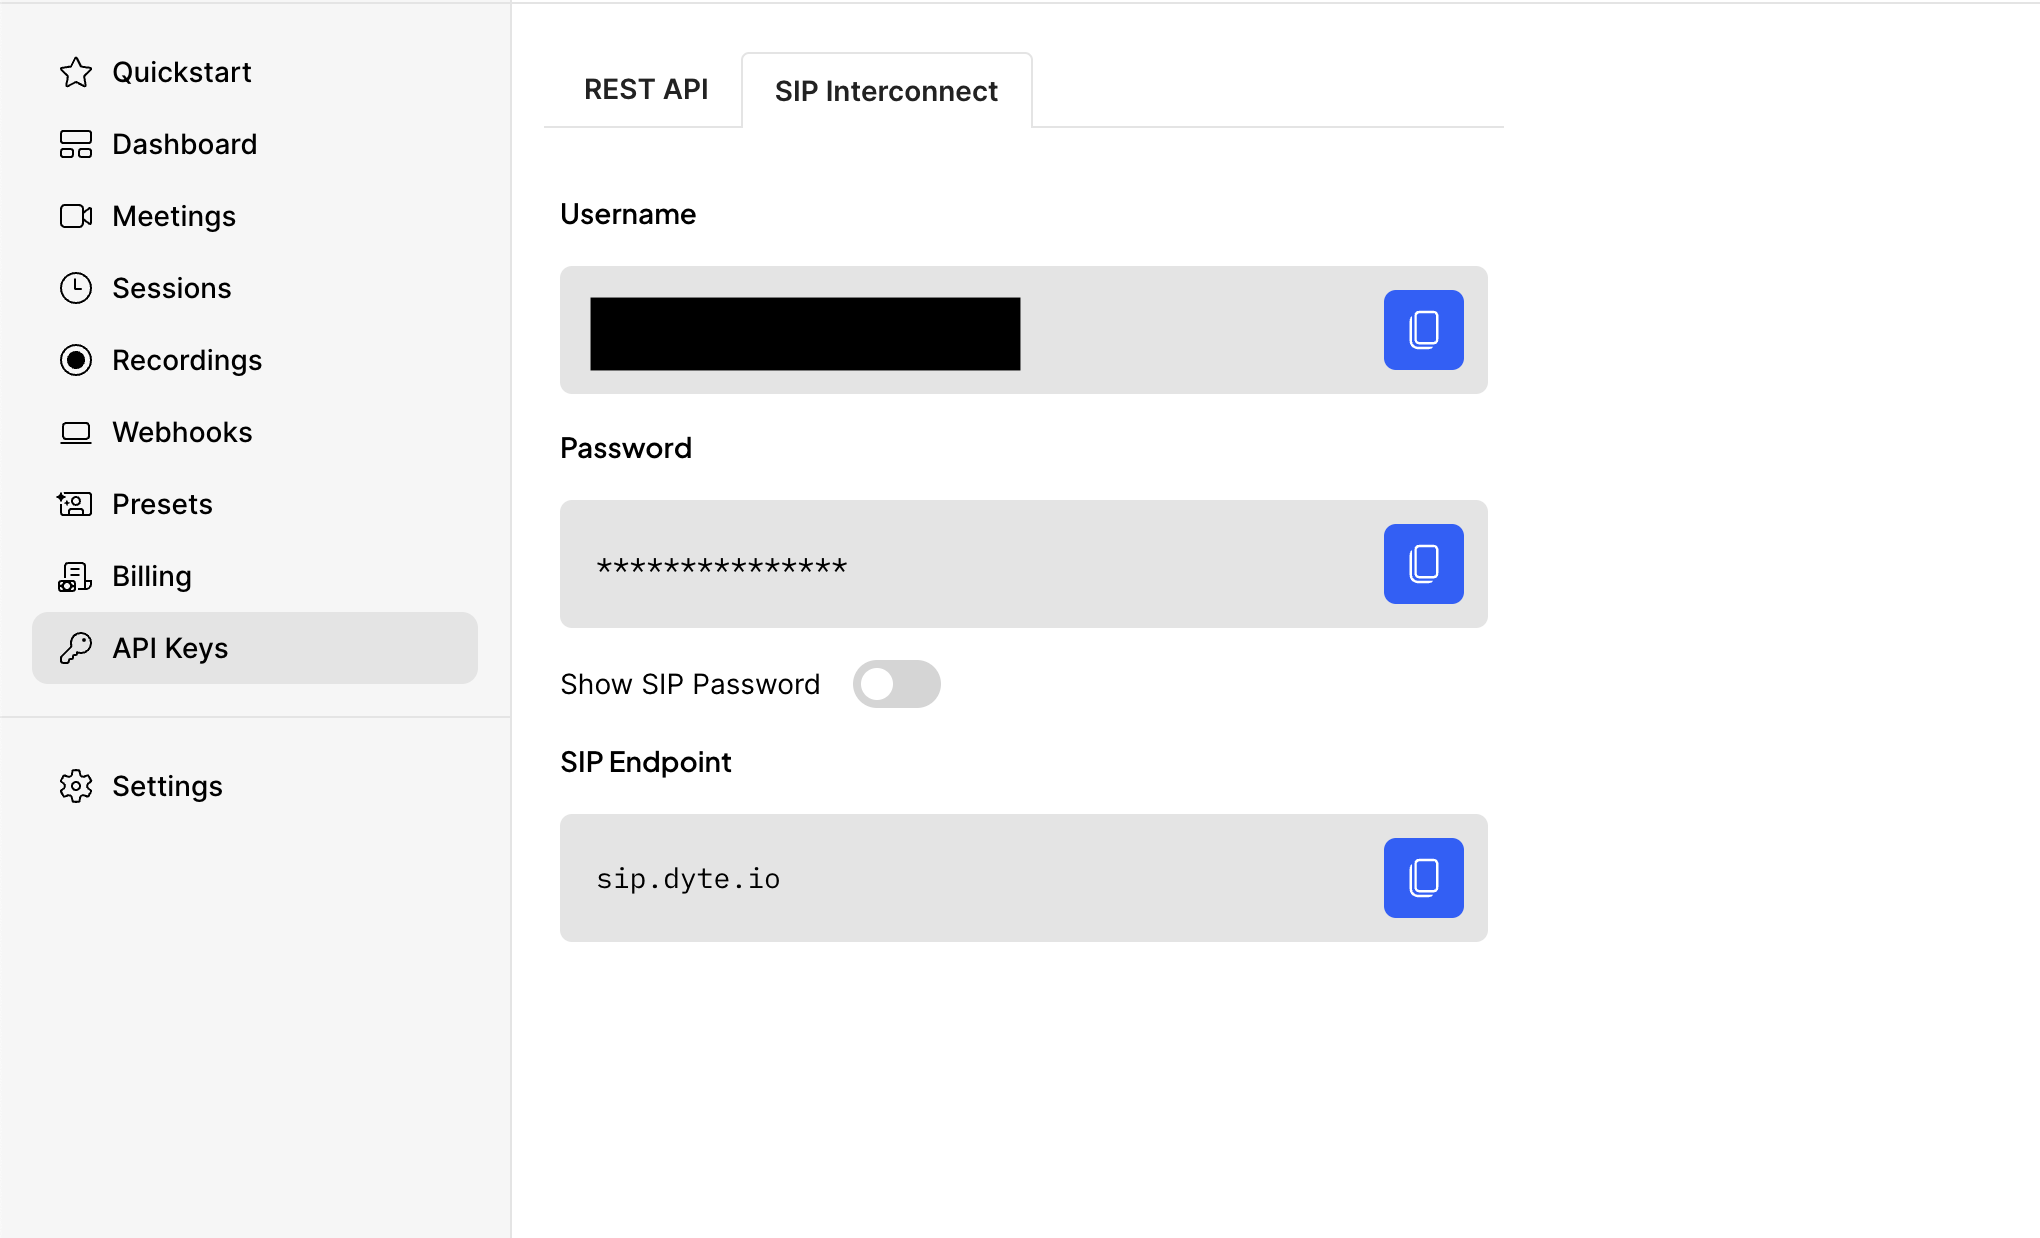
Task: Click the Billing navigation link
Action: click(x=152, y=575)
